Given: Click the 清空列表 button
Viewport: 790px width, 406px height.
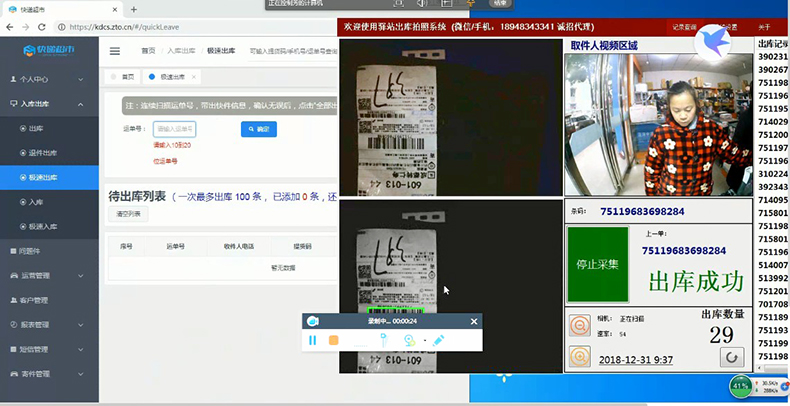Looking at the screenshot, I should 128,214.
